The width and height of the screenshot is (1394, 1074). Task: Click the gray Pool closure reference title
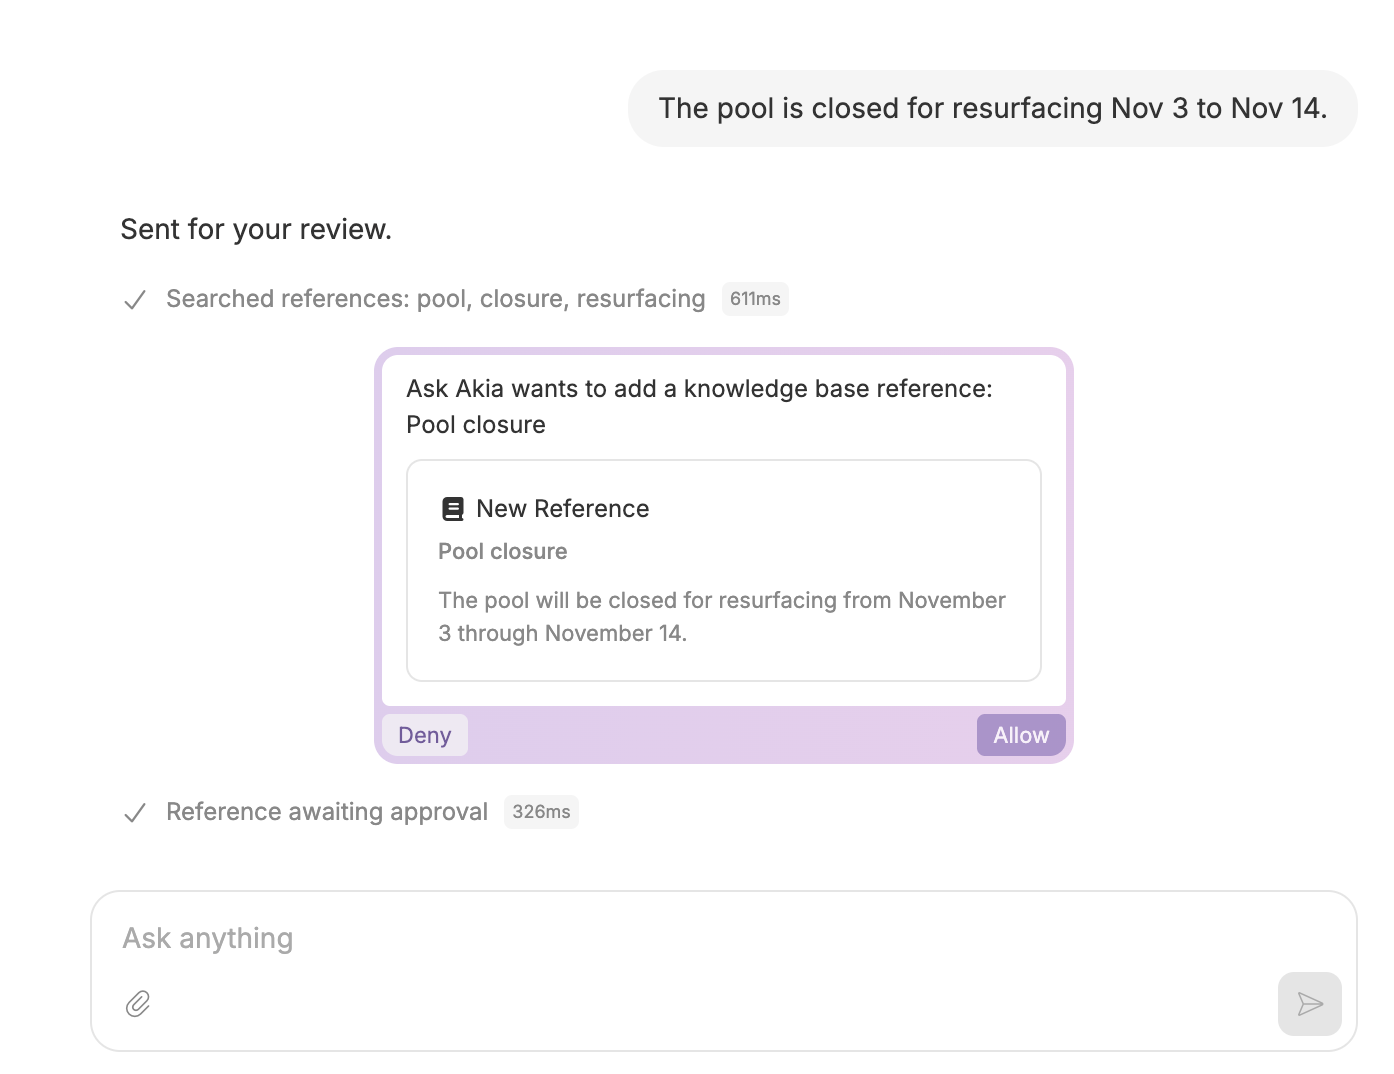tap(502, 551)
